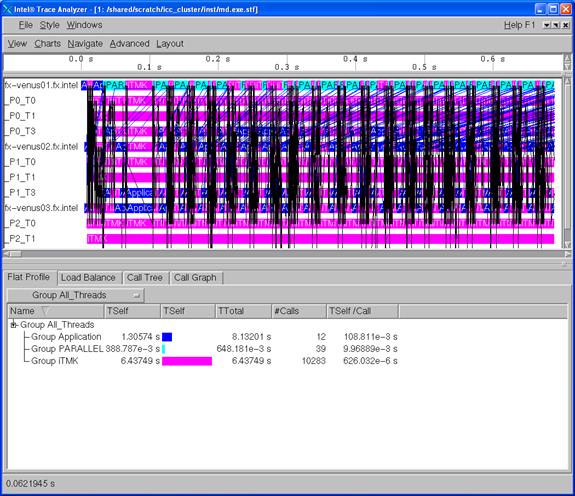Viewport: 575px width, 496px height.
Task: Sort by TTotal column header
Action: pyautogui.click(x=243, y=311)
